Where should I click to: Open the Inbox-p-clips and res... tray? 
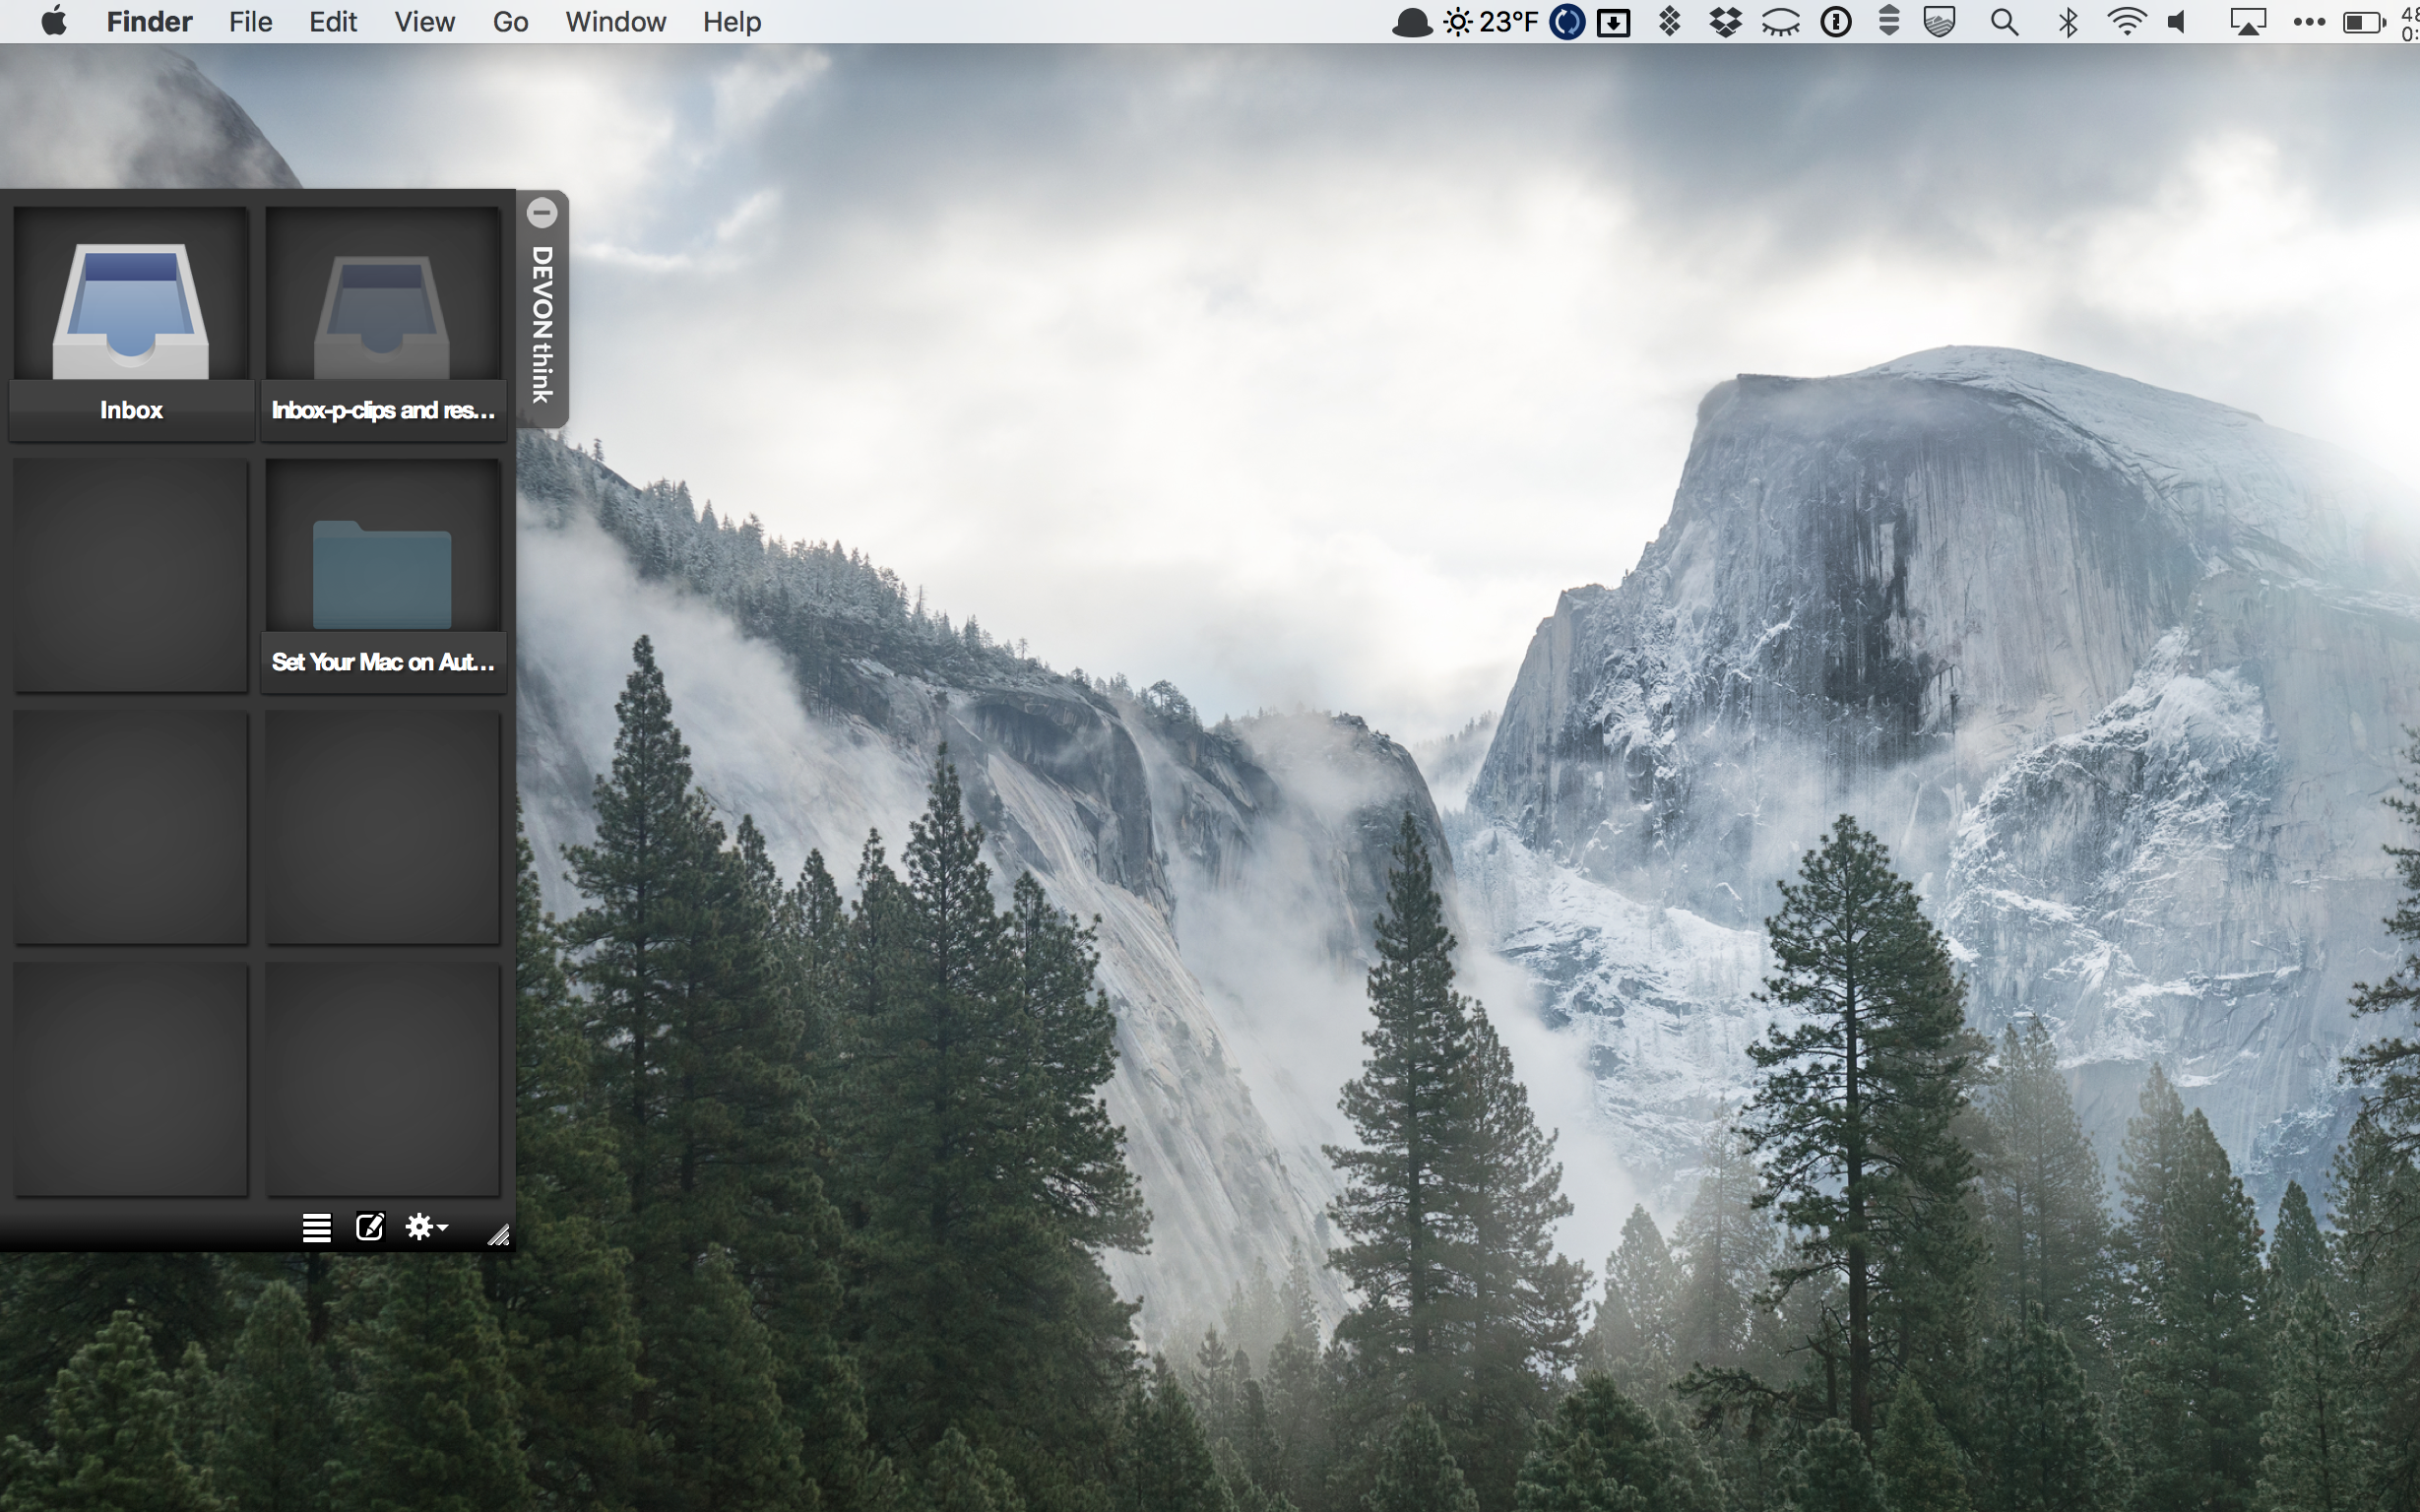pos(383,322)
